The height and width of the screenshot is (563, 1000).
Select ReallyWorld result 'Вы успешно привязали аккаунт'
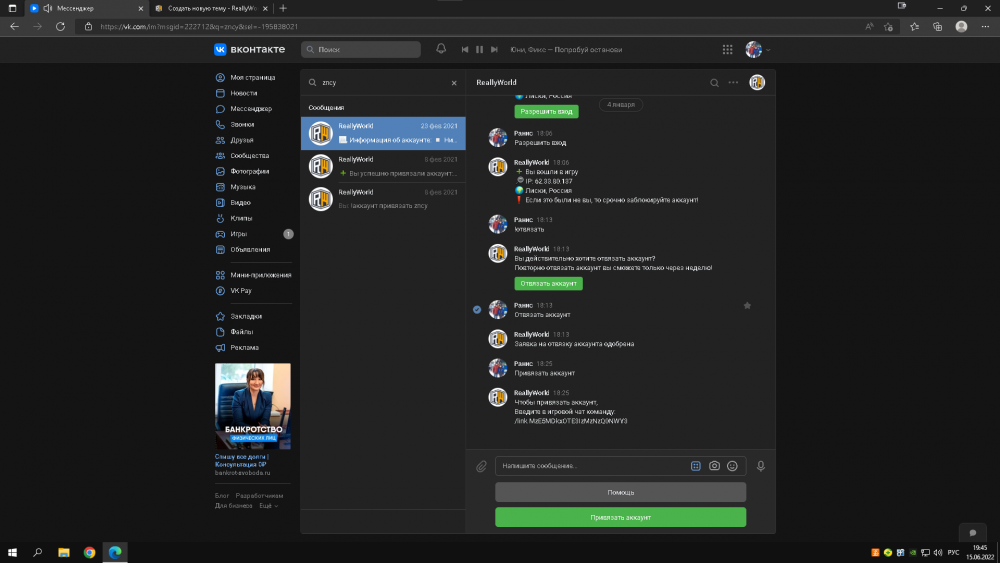(383, 166)
